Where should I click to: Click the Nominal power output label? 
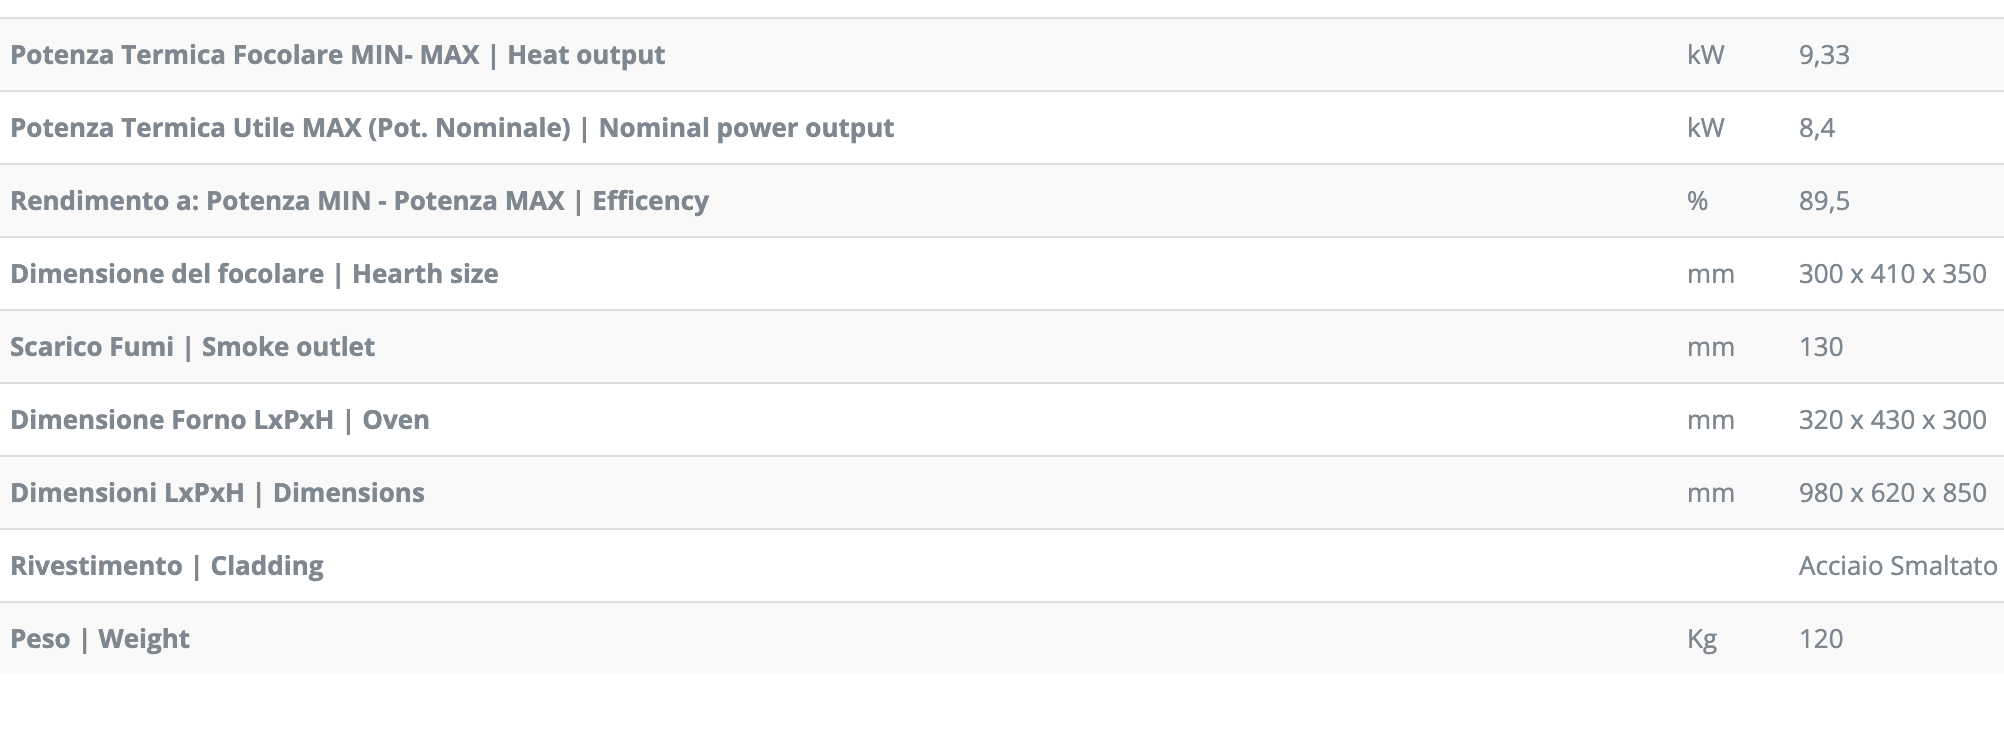coord(452,128)
